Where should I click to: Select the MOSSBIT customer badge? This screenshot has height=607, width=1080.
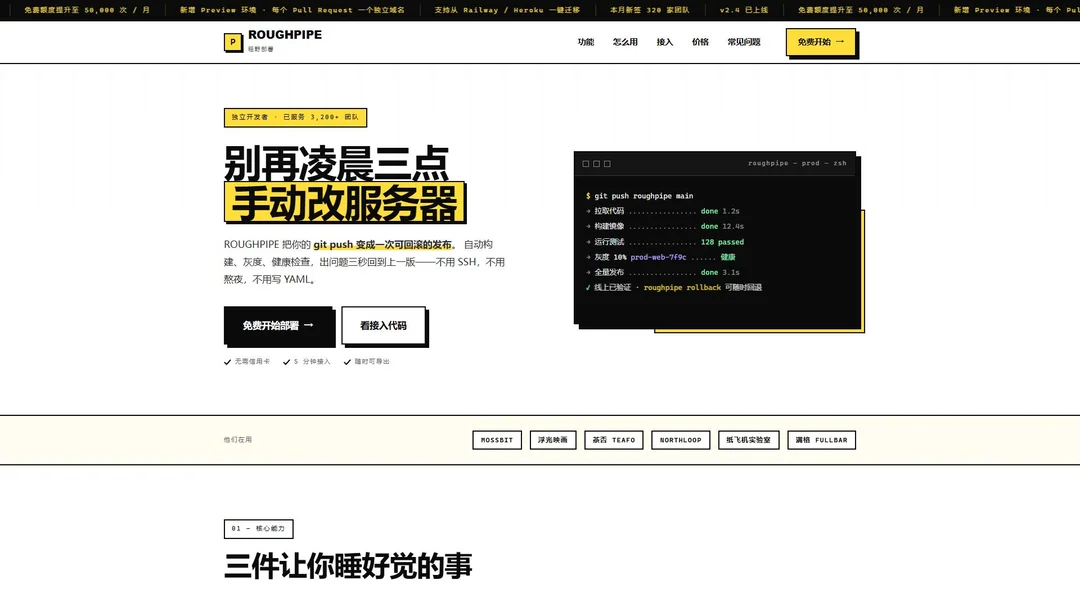click(x=497, y=440)
